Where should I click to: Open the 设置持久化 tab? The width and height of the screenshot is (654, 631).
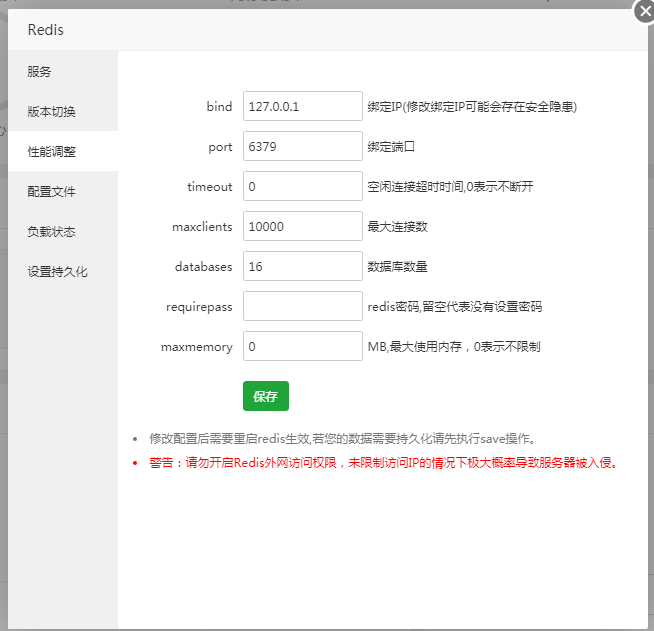(x=57, y=271)
